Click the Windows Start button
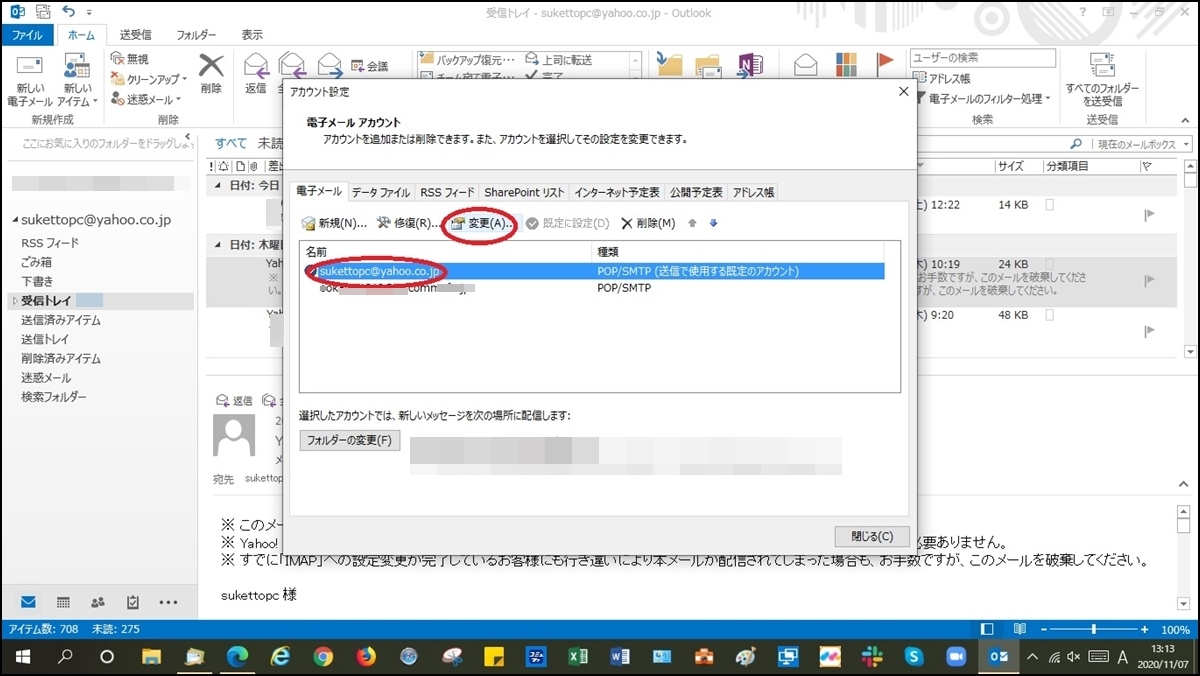The image size is (1200, 676). (21, 657)
